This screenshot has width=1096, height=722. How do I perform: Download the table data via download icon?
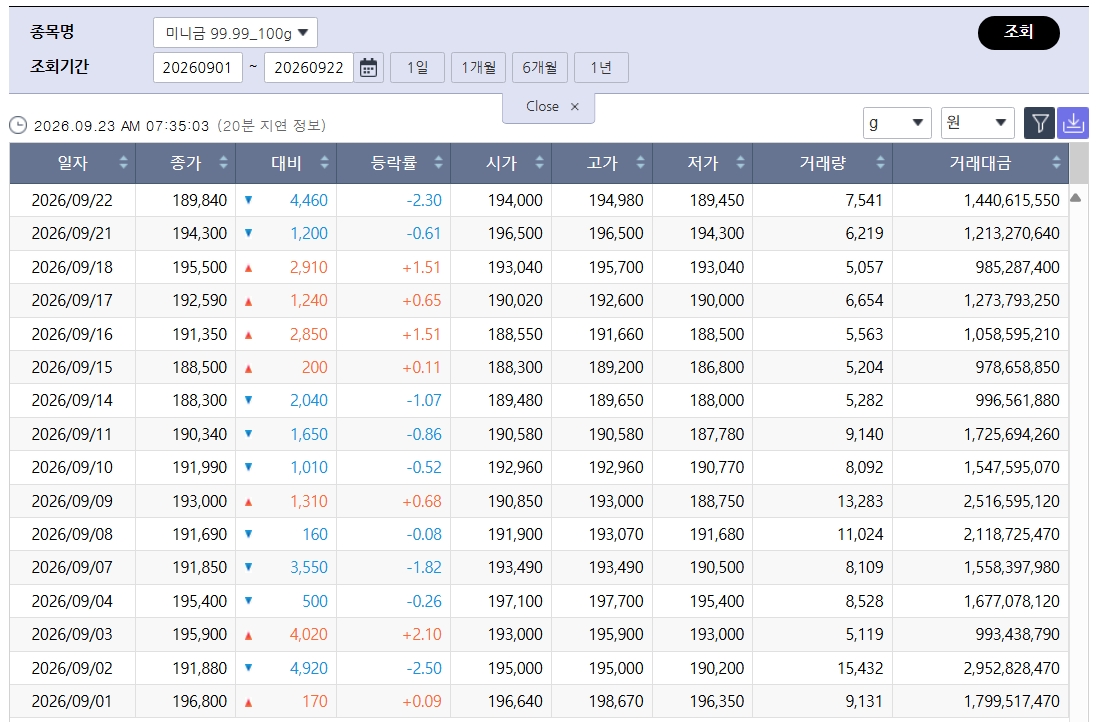[1073, 124]
